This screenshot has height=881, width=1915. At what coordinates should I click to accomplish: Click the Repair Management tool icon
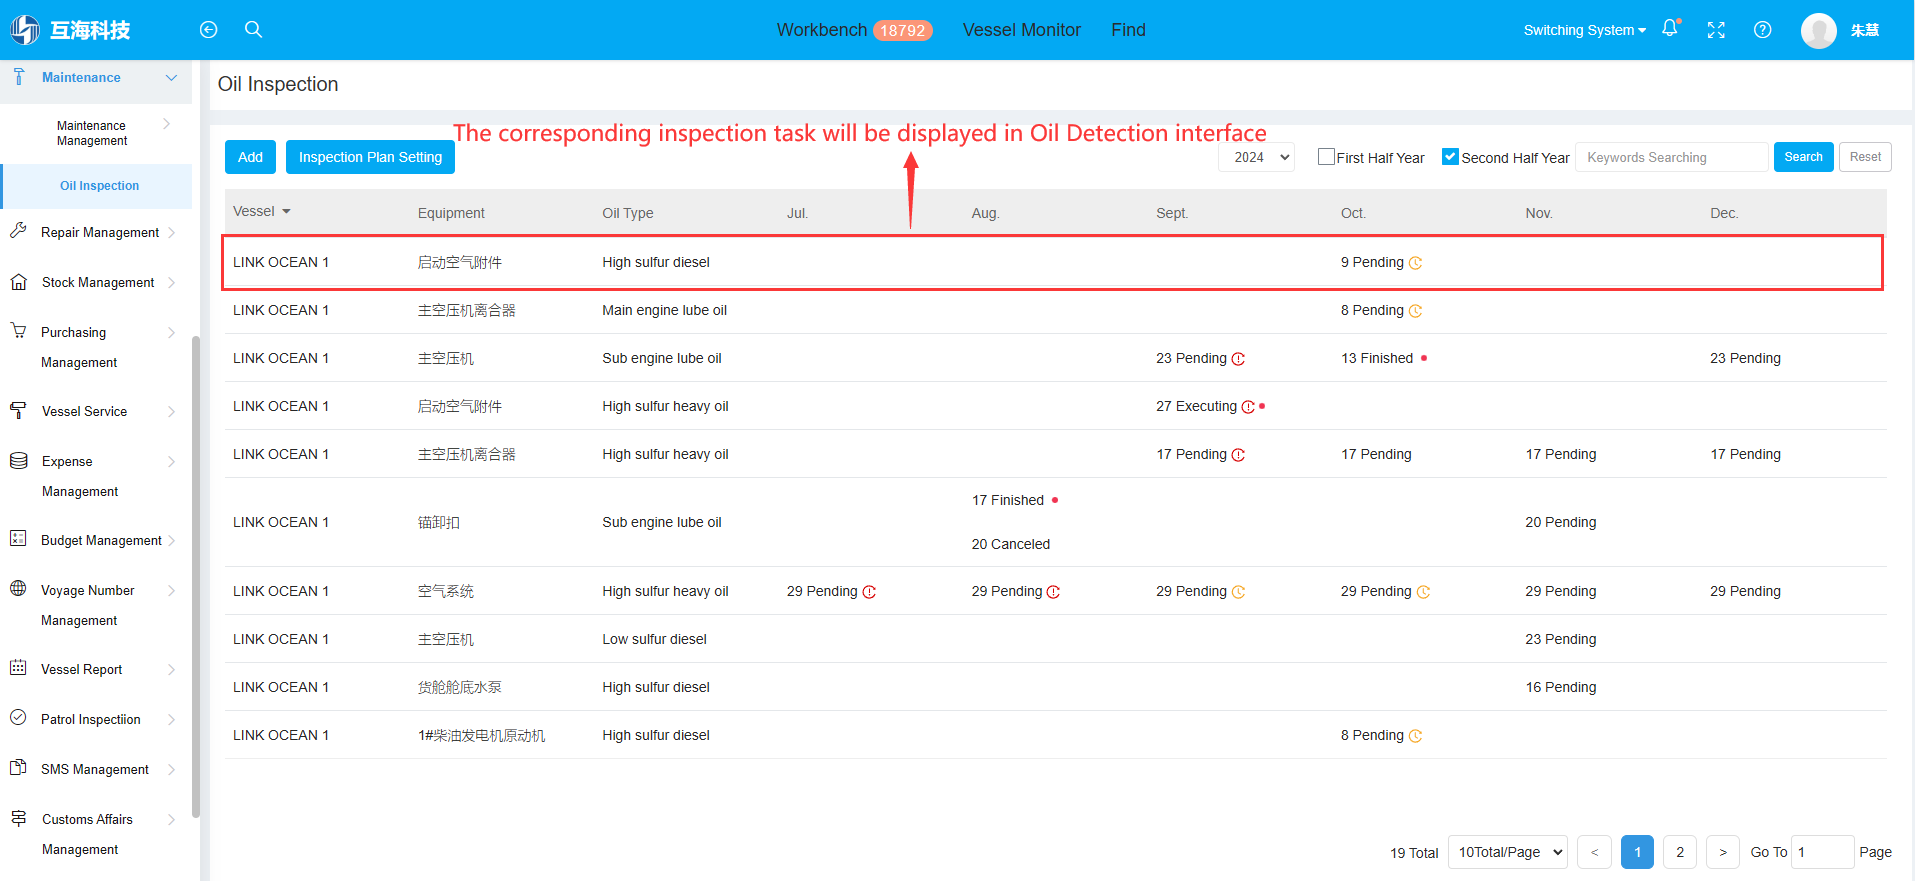click(18, 231)
